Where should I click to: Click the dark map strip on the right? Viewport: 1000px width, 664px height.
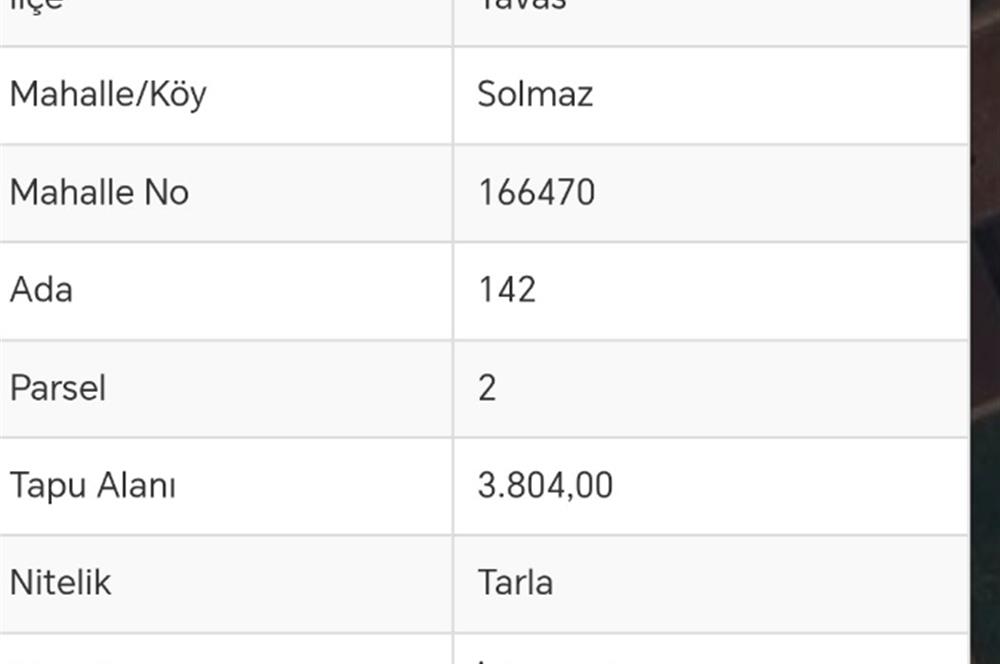click(985, 250)
